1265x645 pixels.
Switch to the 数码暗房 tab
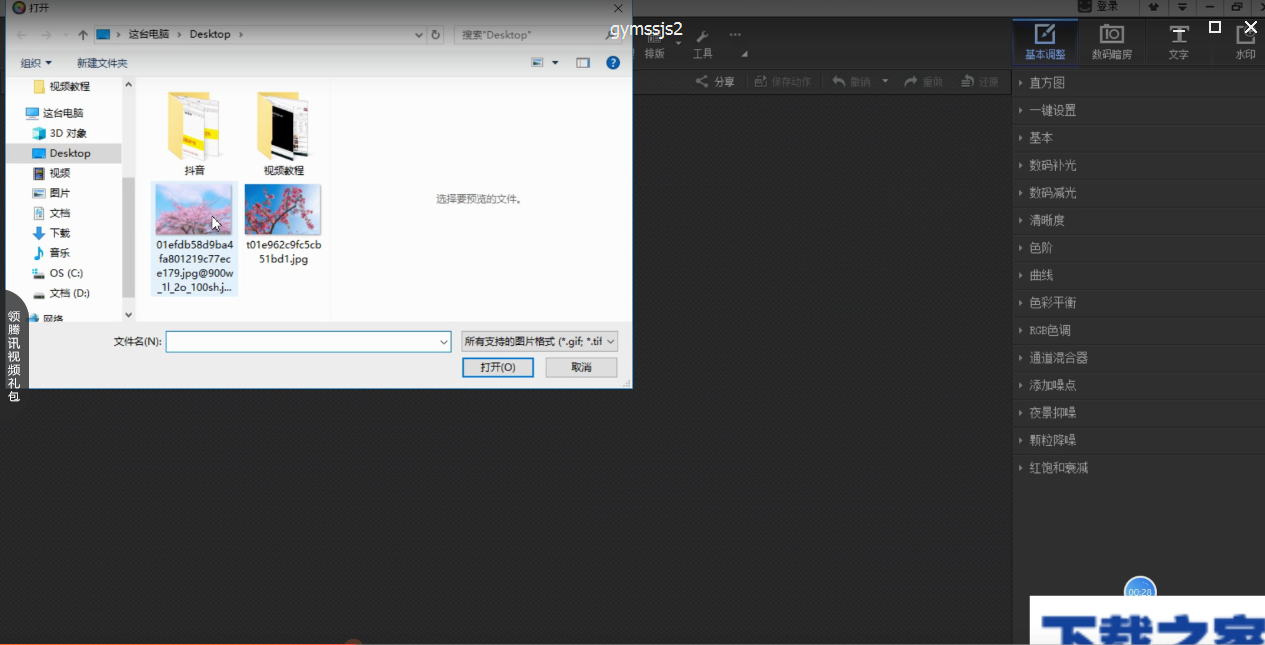(x=1112, y=42)
